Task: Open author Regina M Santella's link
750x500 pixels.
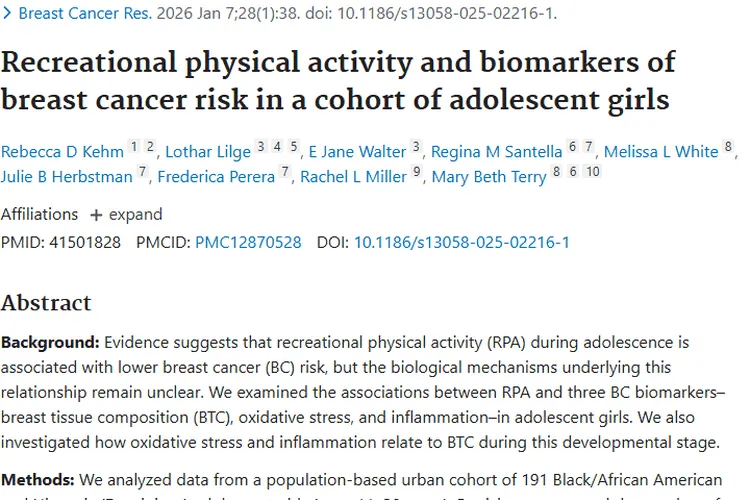Action: click(496, 152)
